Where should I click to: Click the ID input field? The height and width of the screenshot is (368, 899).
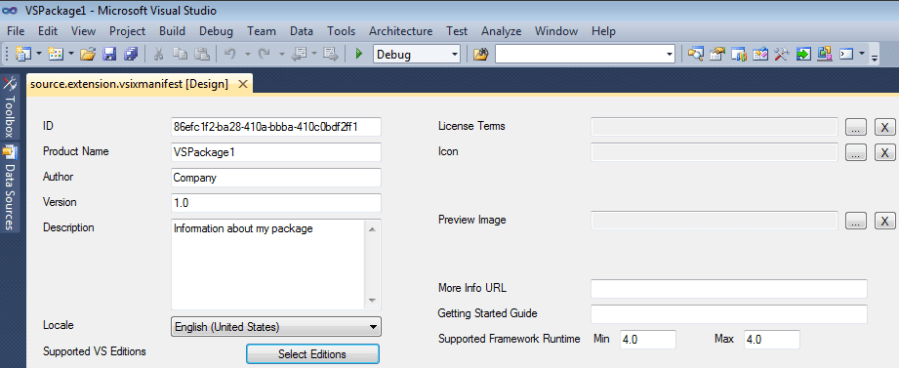point(276,127)
